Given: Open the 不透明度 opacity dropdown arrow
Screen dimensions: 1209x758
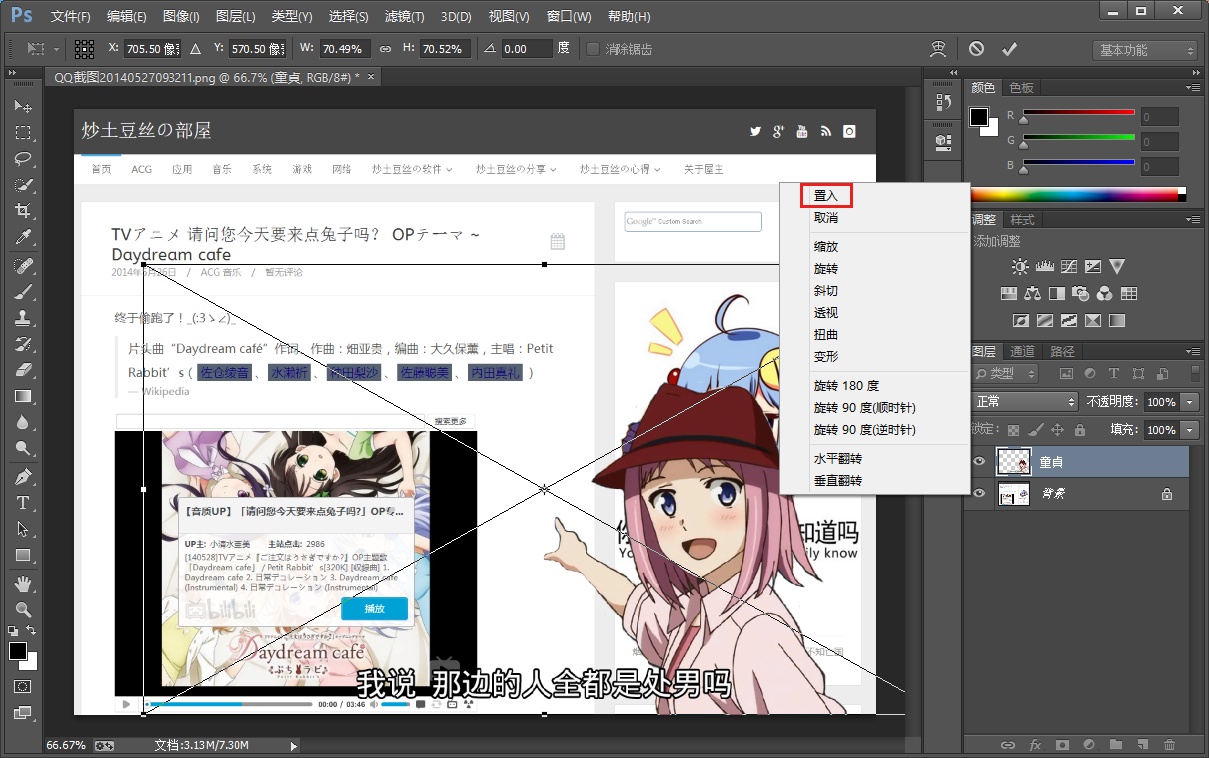Looking at the screenshot, I should pyautogui.click(x=1189, y=402).
